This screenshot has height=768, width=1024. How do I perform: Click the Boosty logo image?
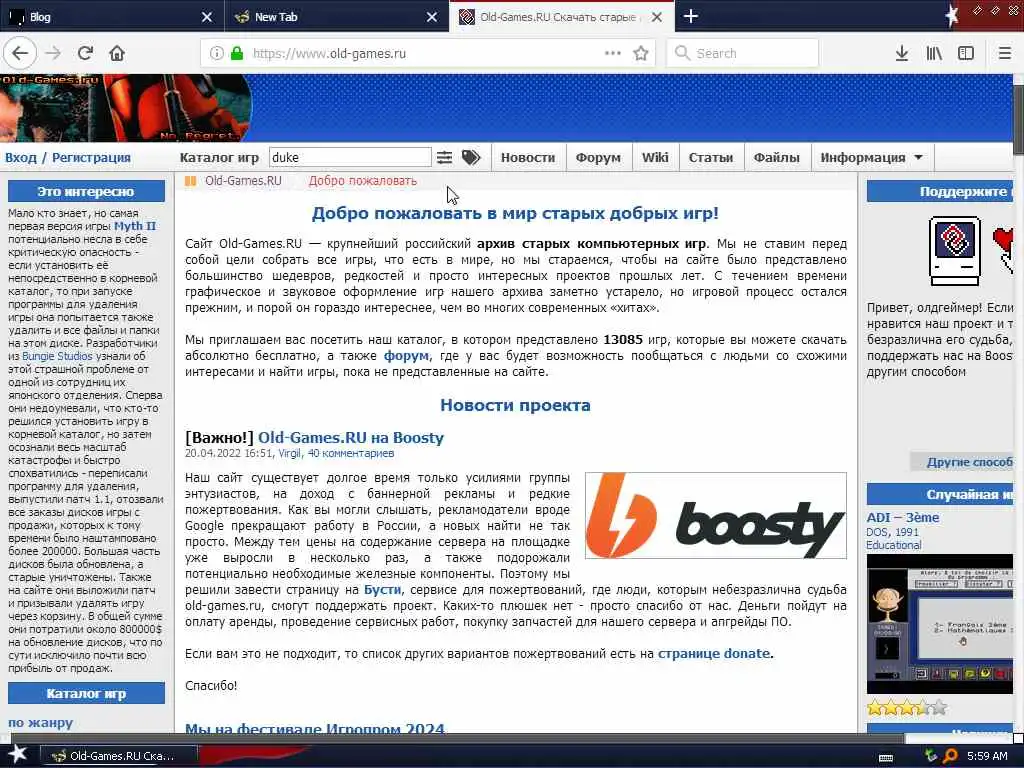[x=716, y=515]
